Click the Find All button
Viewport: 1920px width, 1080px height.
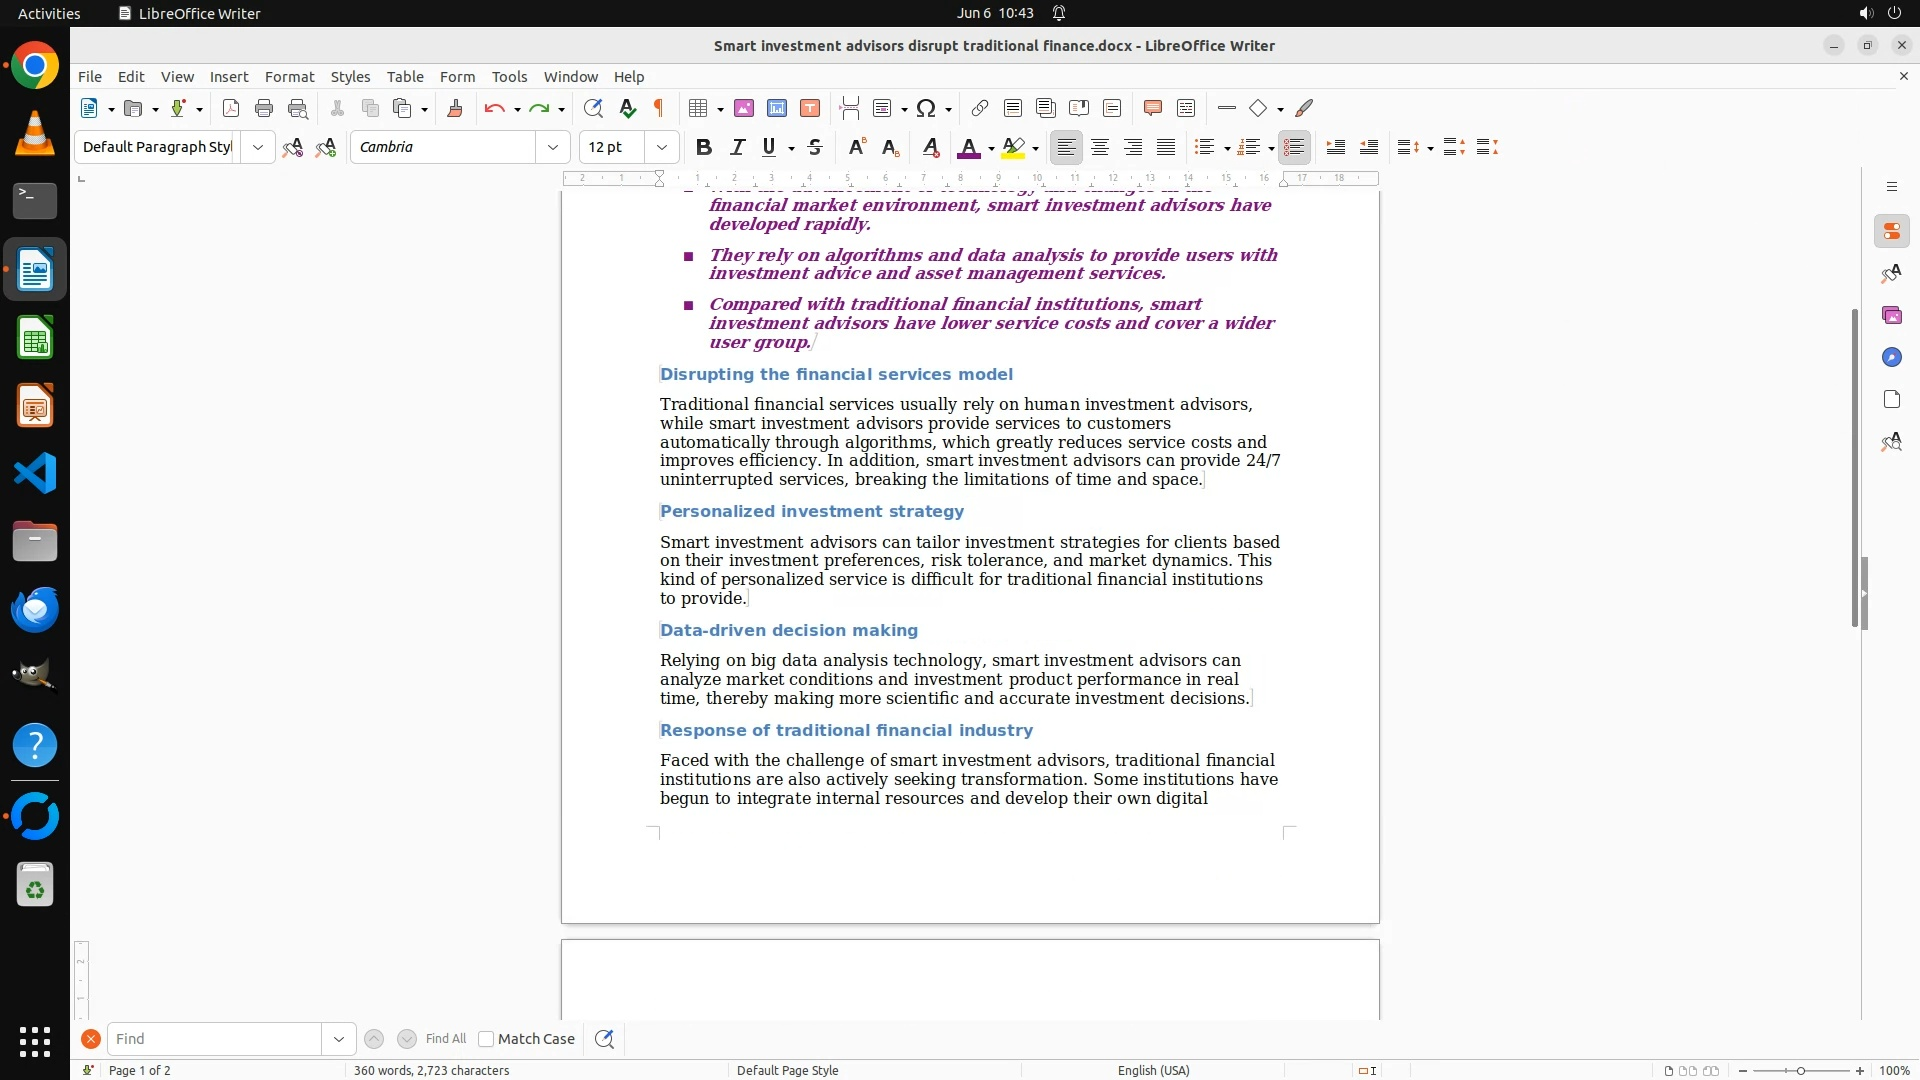(x=446, y=1039)
